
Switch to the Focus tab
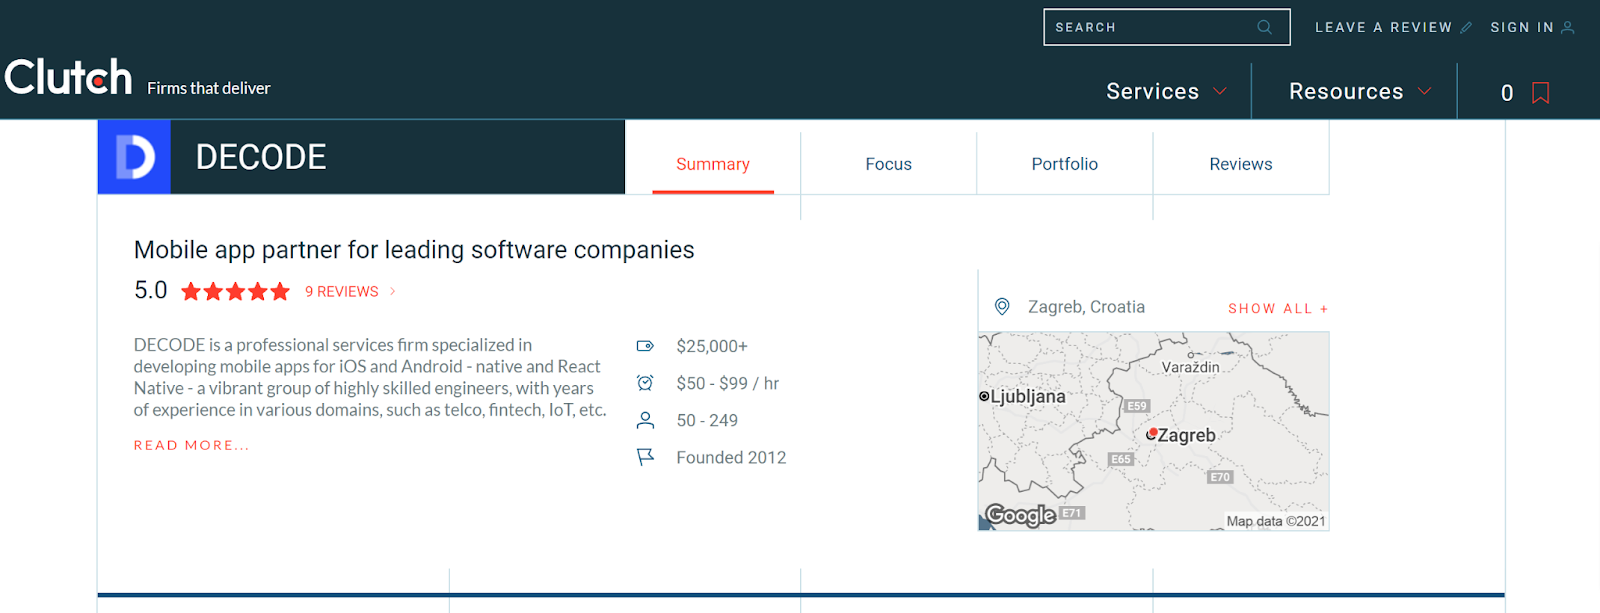point(888,164)
